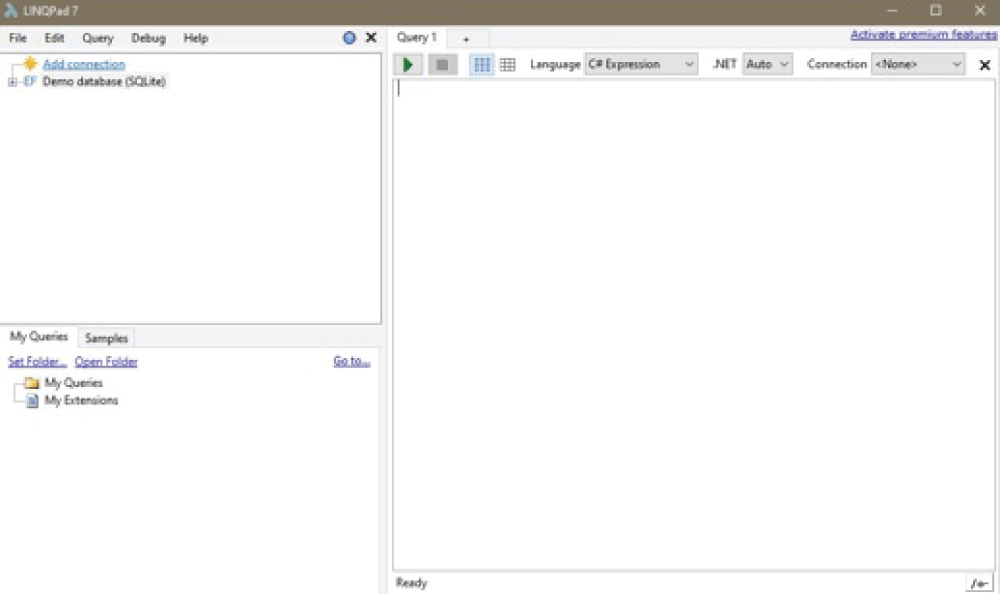Click inside the query editor text area
The width and height of the screenshot is (1000, 596).
(694, 325)
